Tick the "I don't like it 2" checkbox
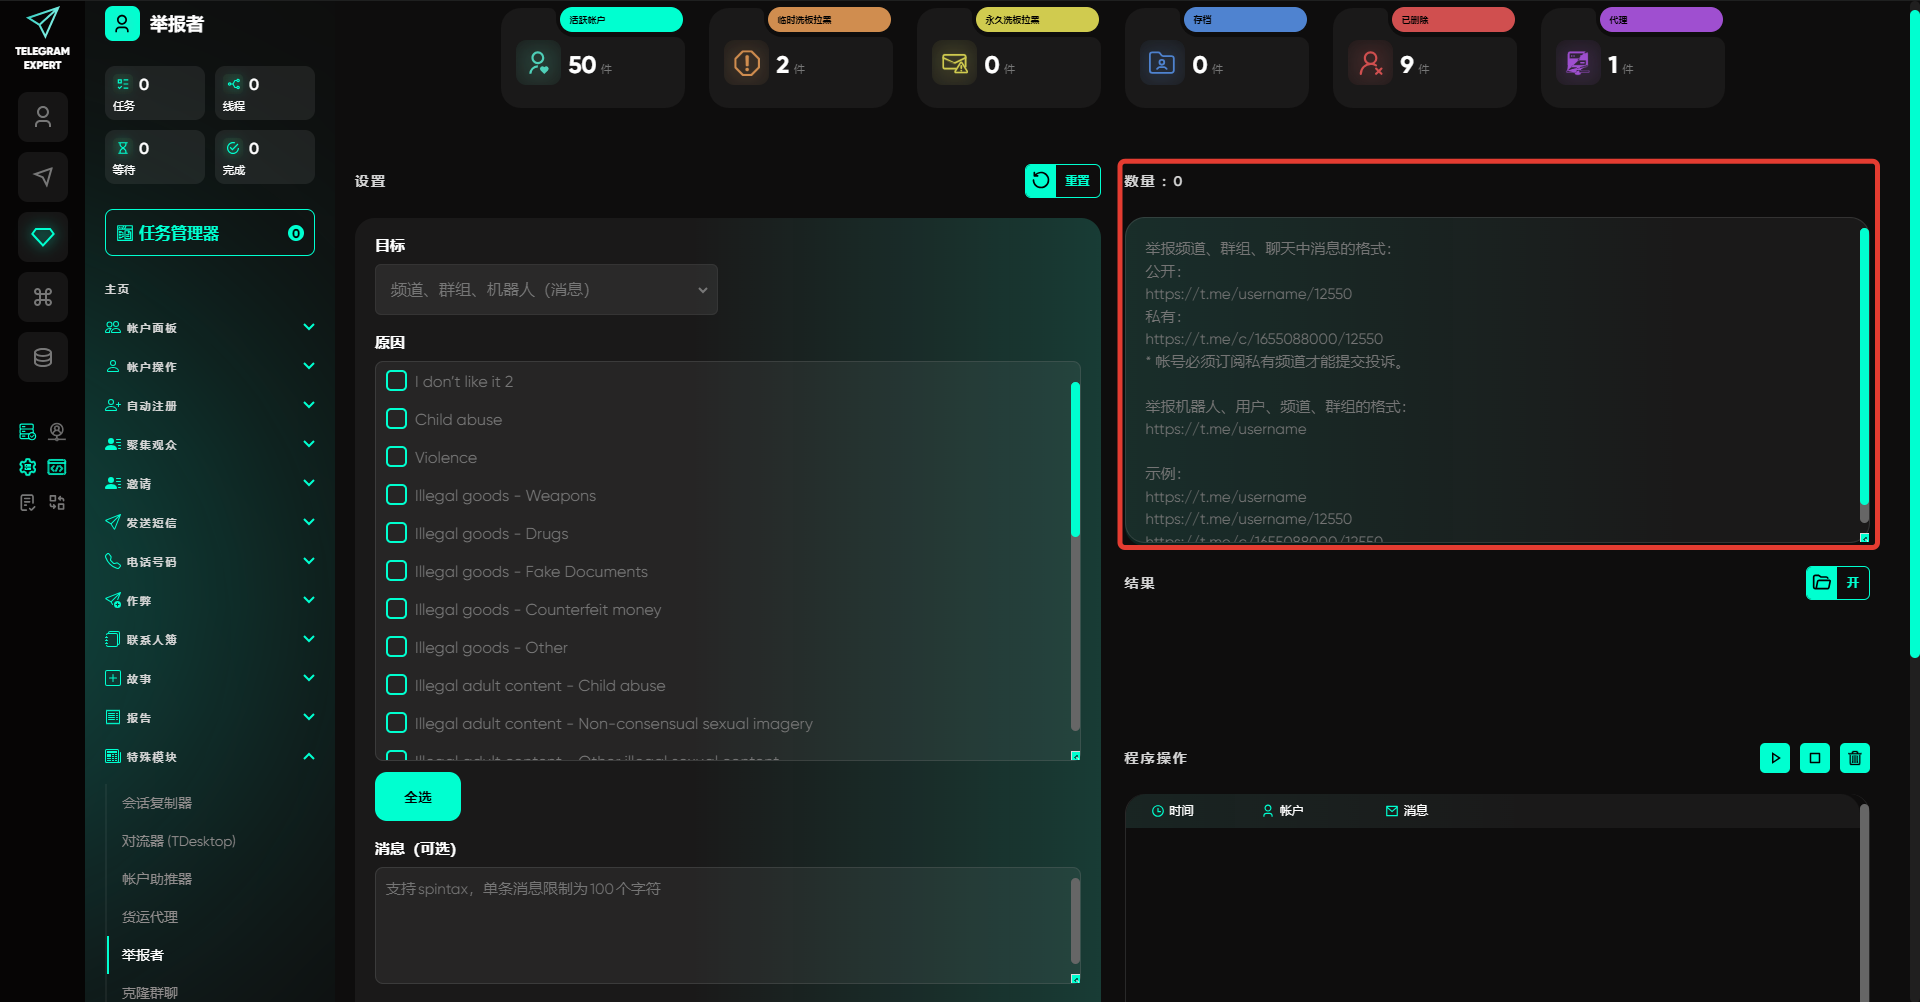The width and height of the screenshot is (1920, 1002). click(397, 381)
